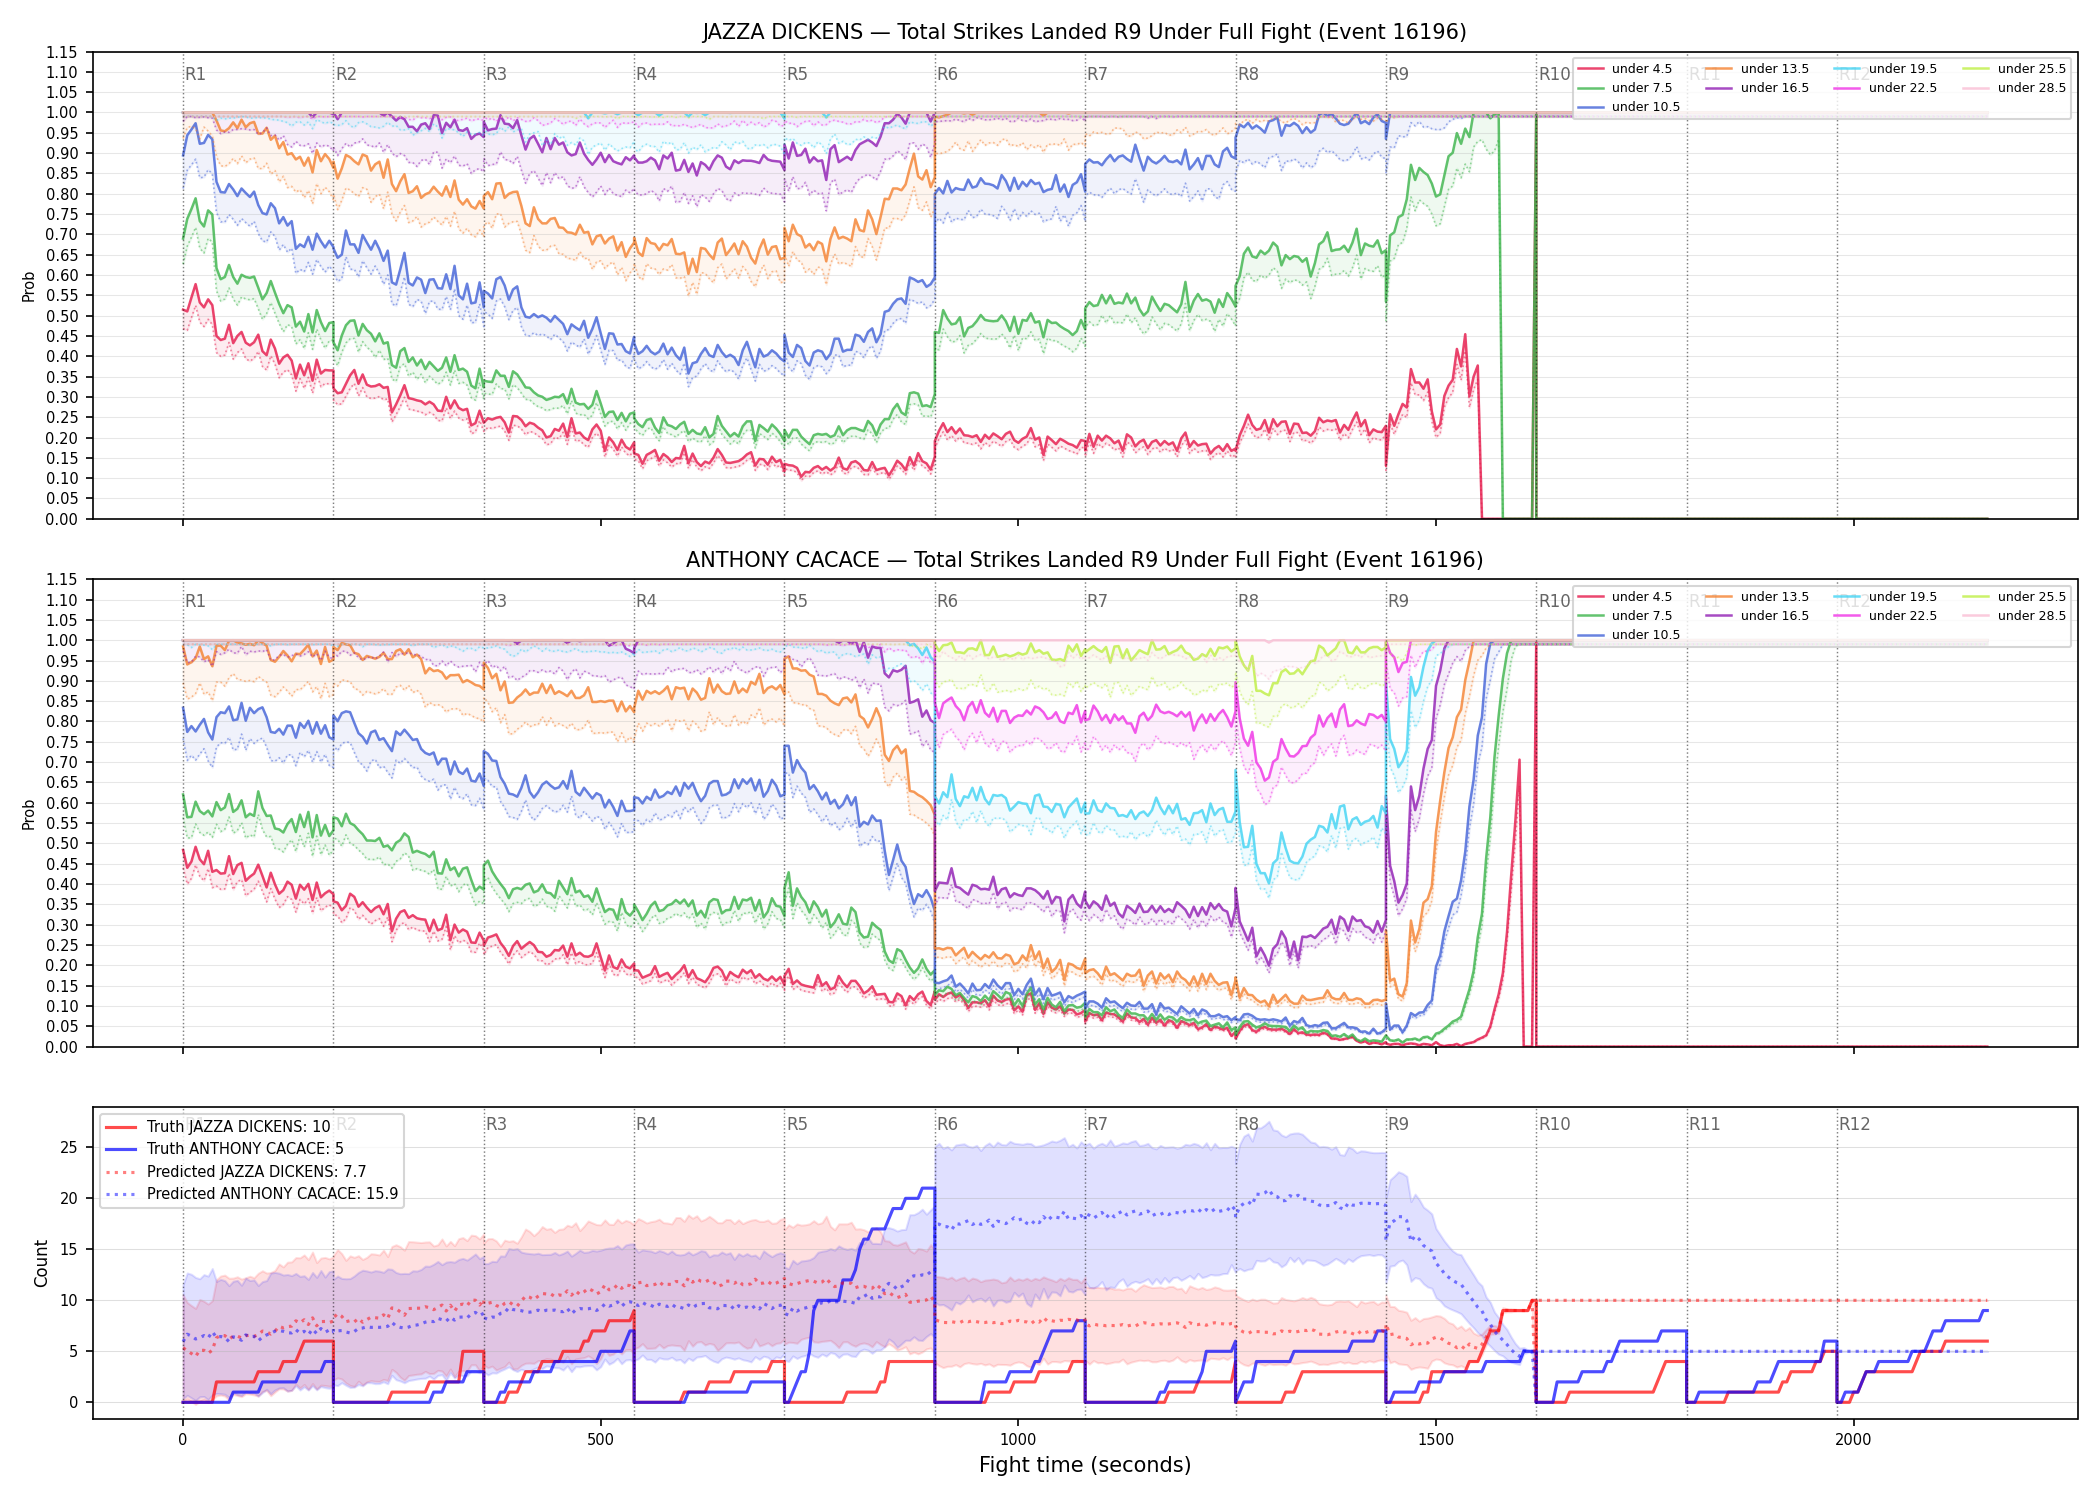Click the R12 label in the bottom chart
Viewport: 2100px width, 1500px height.
click(x=1854, y=1124)
